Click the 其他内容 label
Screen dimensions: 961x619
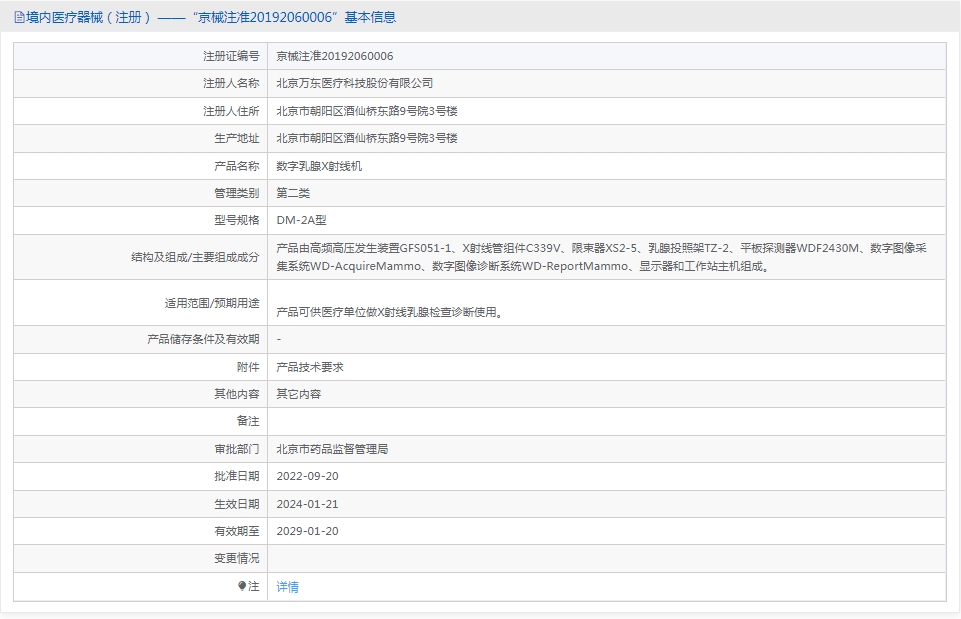237,394
